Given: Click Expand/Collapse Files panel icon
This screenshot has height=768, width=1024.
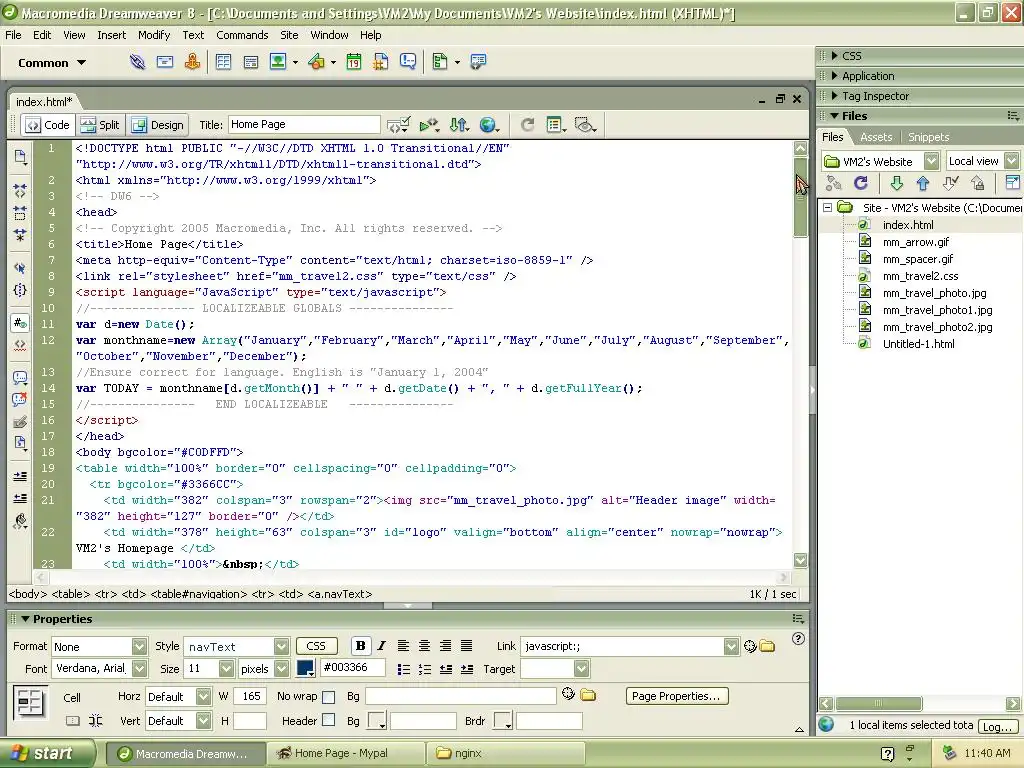Looking at the screenshot, I should (x=1012, y=184).
